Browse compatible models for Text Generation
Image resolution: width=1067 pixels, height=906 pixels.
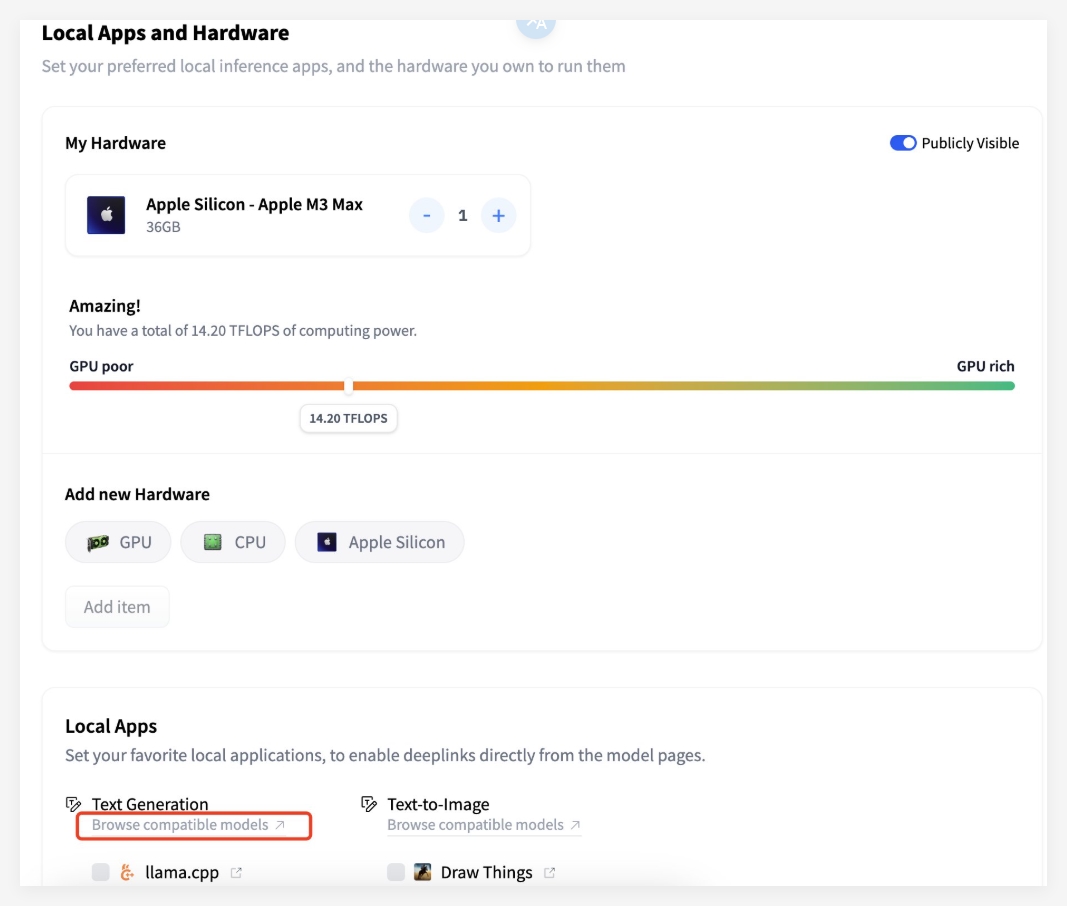tap(188, 825)
